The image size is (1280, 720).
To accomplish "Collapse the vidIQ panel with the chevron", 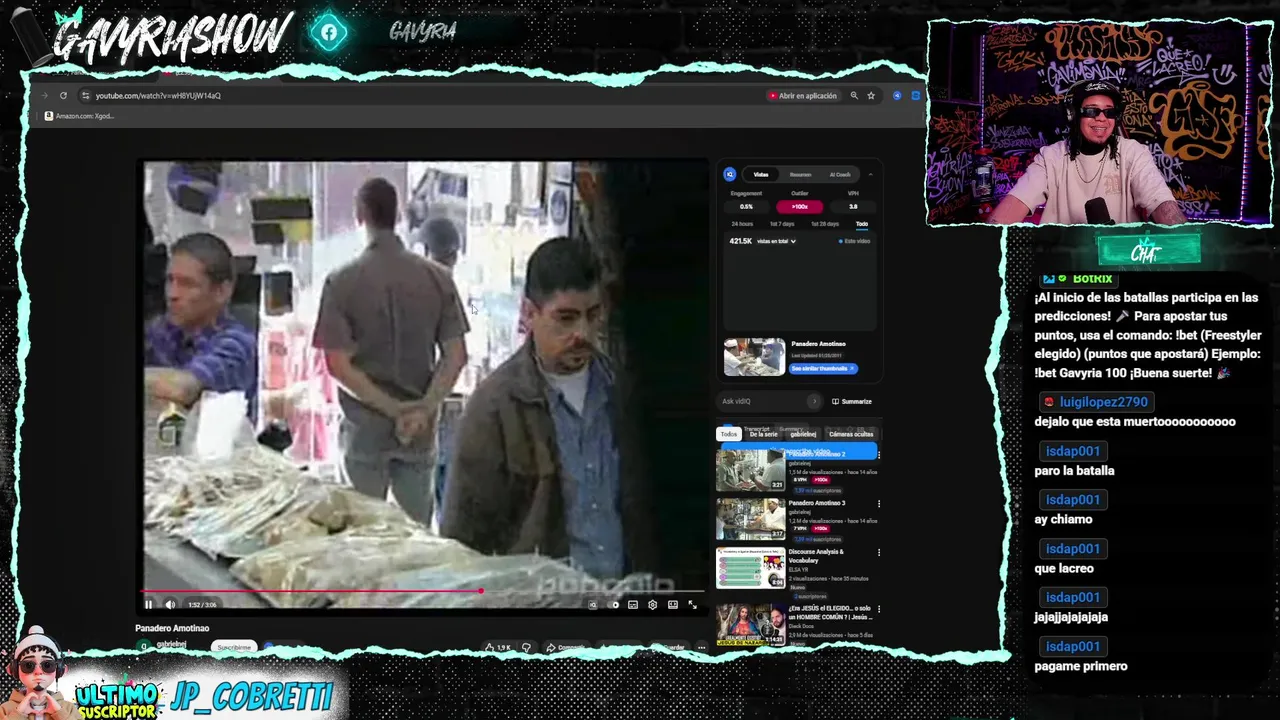I will [870, 174].
